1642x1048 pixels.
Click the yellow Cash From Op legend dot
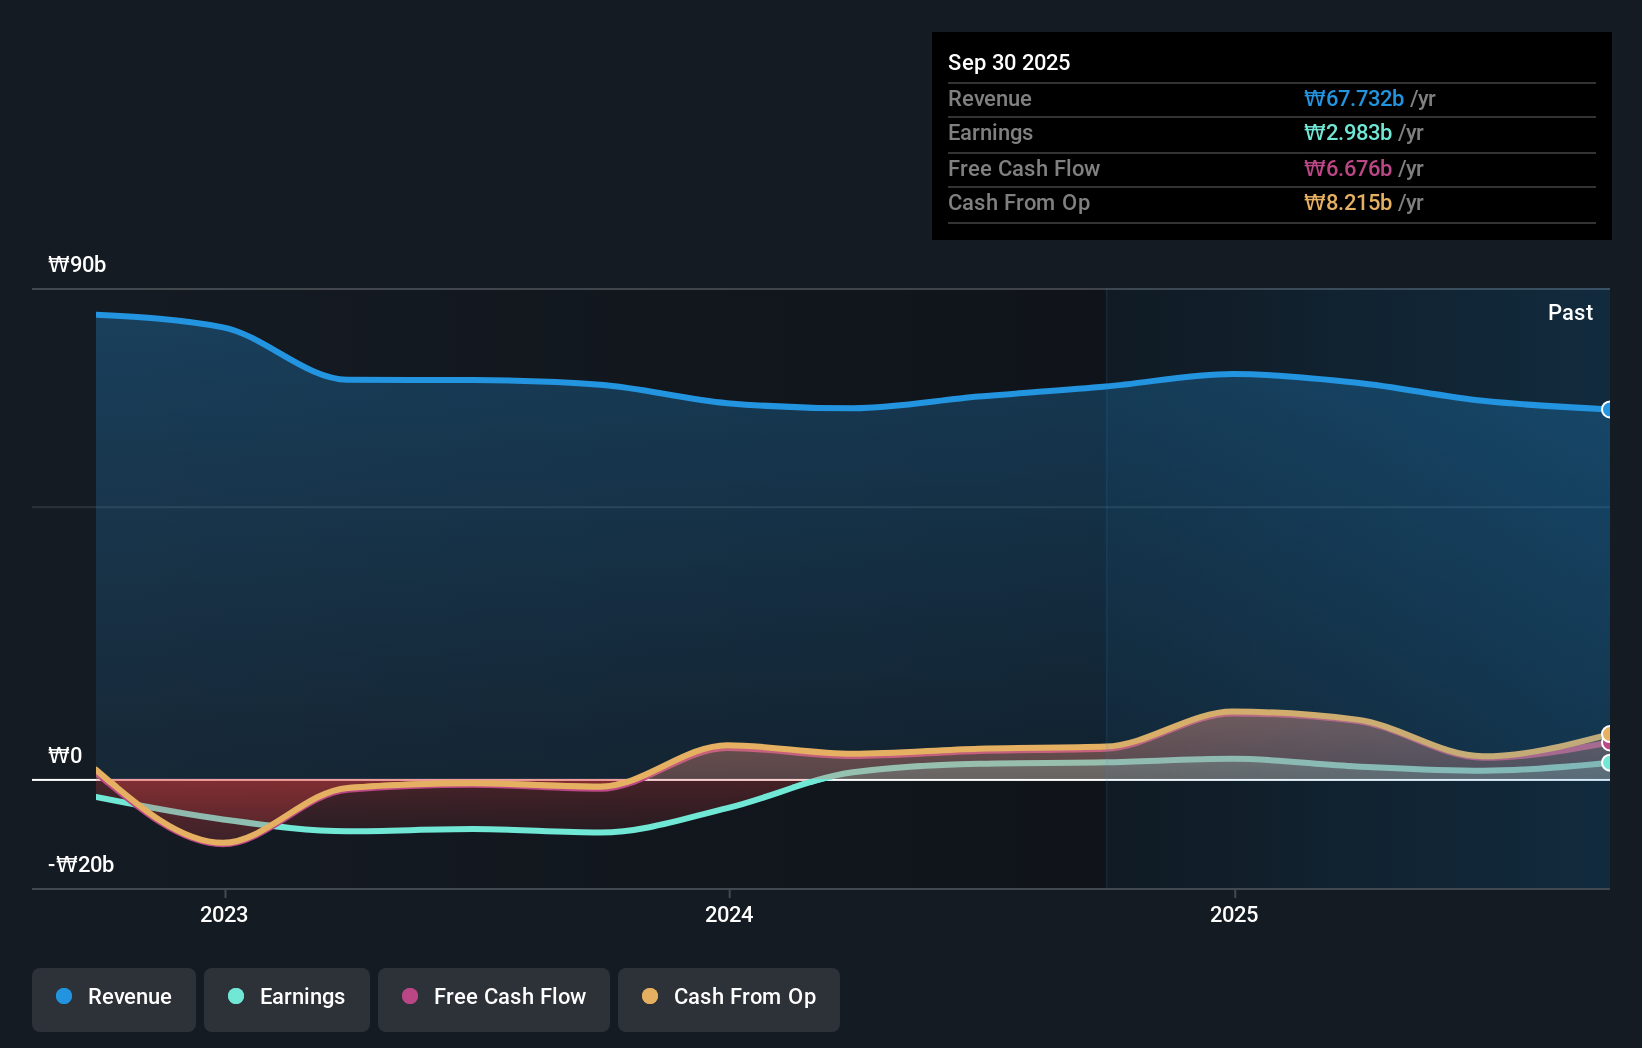[x=651, y=997]
